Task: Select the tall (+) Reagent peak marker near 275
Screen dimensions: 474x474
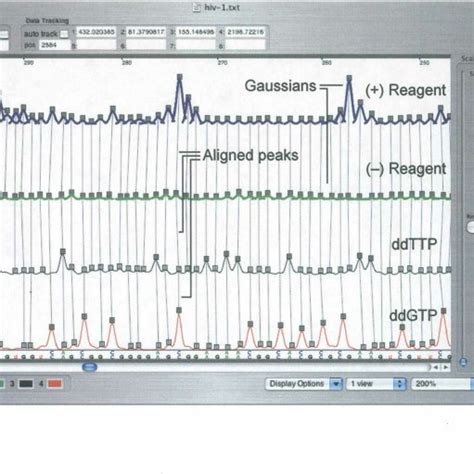Action: tap(179, 77)
